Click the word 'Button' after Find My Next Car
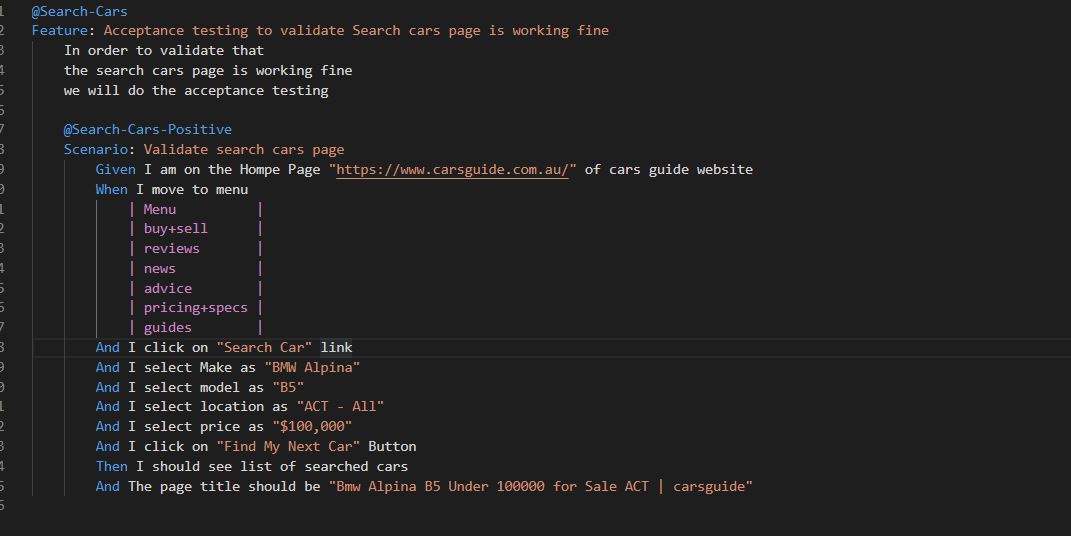Viewport: 1071px width, 536px height. click(x=392, y=447)
